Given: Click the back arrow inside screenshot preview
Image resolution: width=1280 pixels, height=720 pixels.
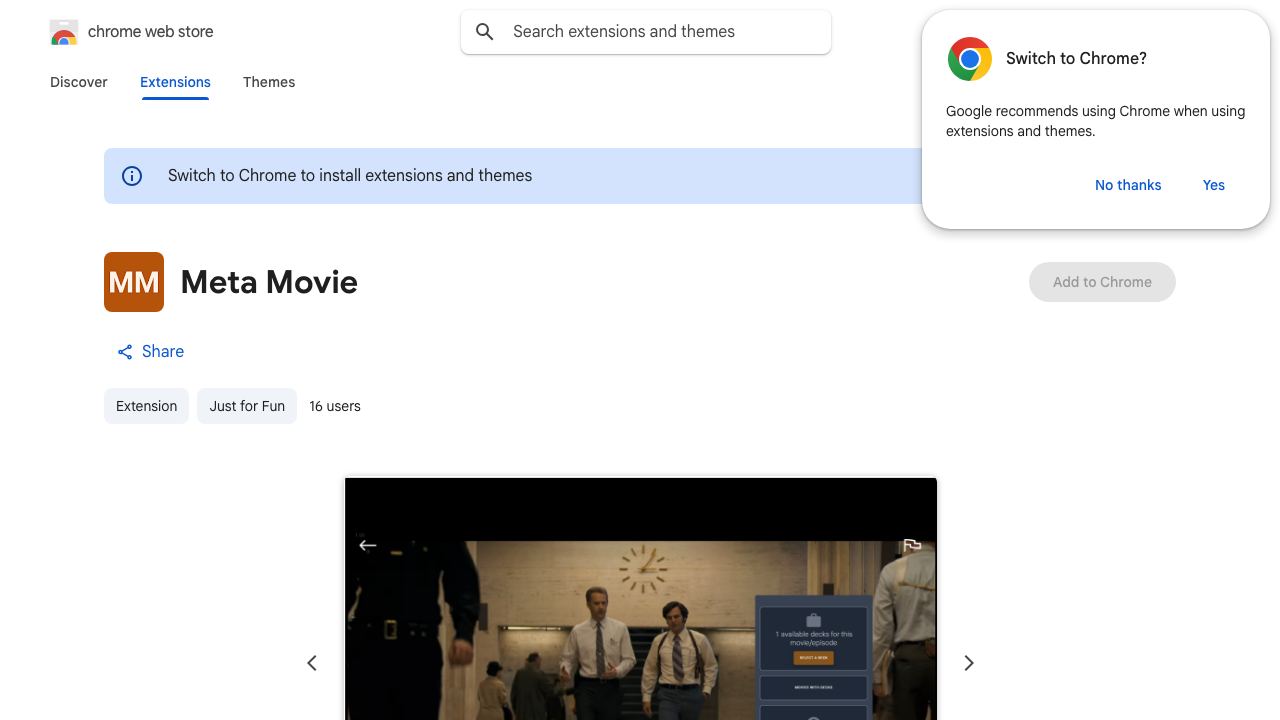Looking at the screenshot, I should coord(367,545).
